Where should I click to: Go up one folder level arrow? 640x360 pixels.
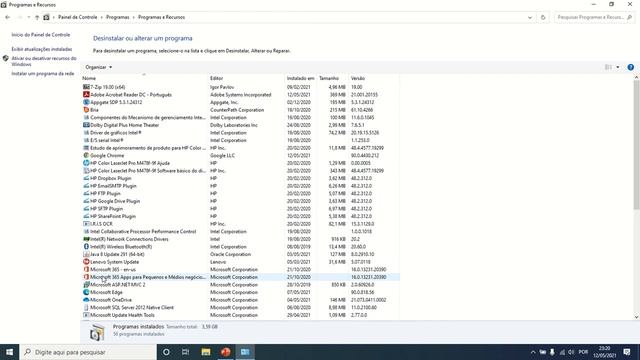pos(37,17)
